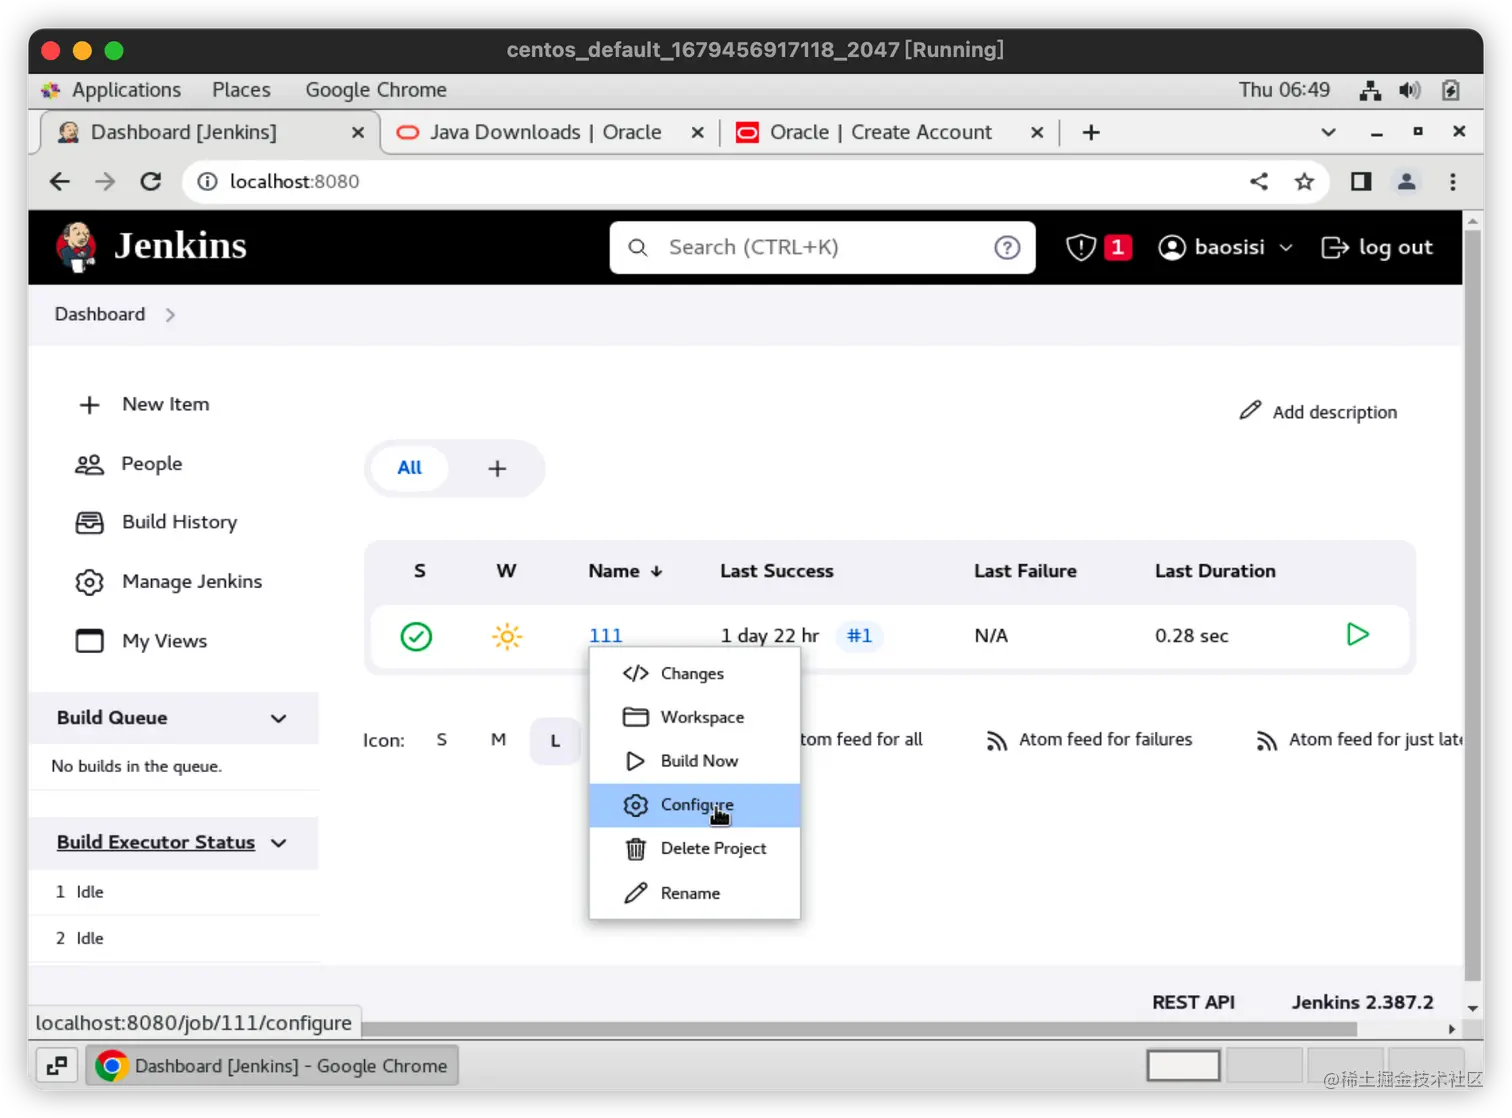
Task: Choose Configure from the context menu
Action: [695, 805]
